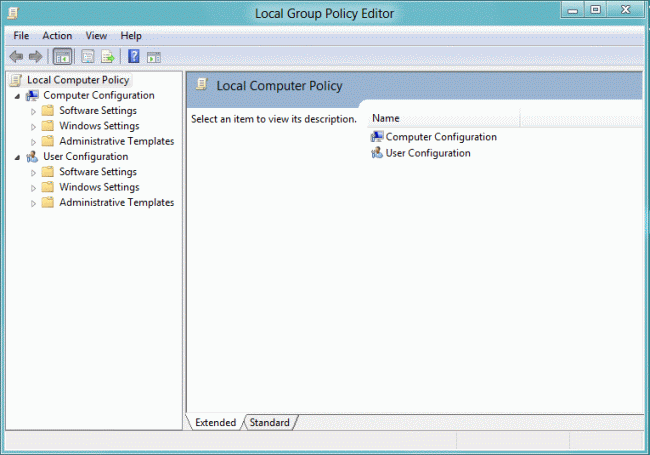Viewport: 650px width, 455px height.
Task: Click Local Computer Policy scroll icon in tree
Action: (16, 80)
